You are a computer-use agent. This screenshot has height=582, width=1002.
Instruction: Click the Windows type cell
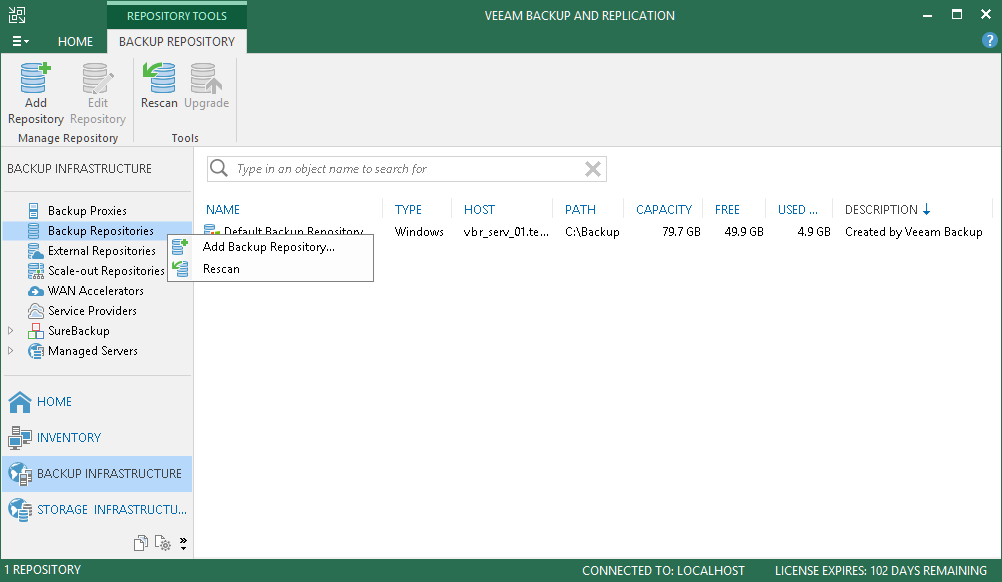(x=419, y=232)
